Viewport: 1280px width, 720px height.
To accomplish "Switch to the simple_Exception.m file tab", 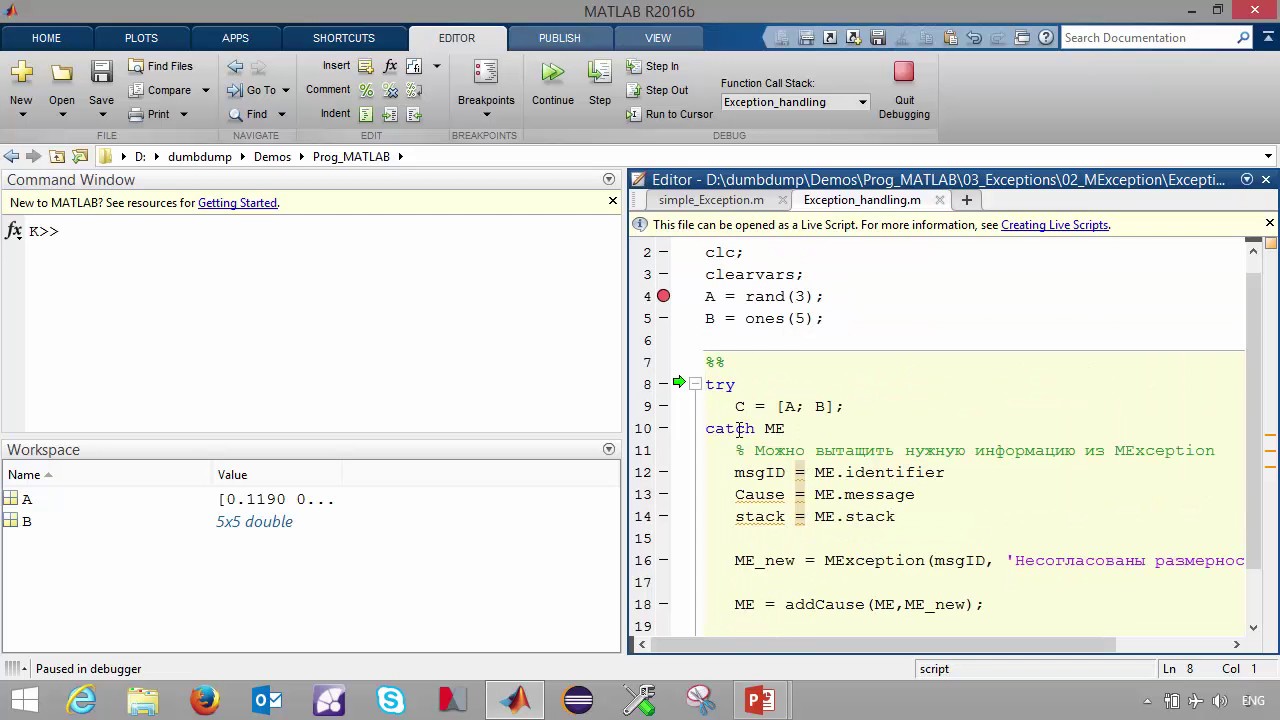I will coord(711,200).
